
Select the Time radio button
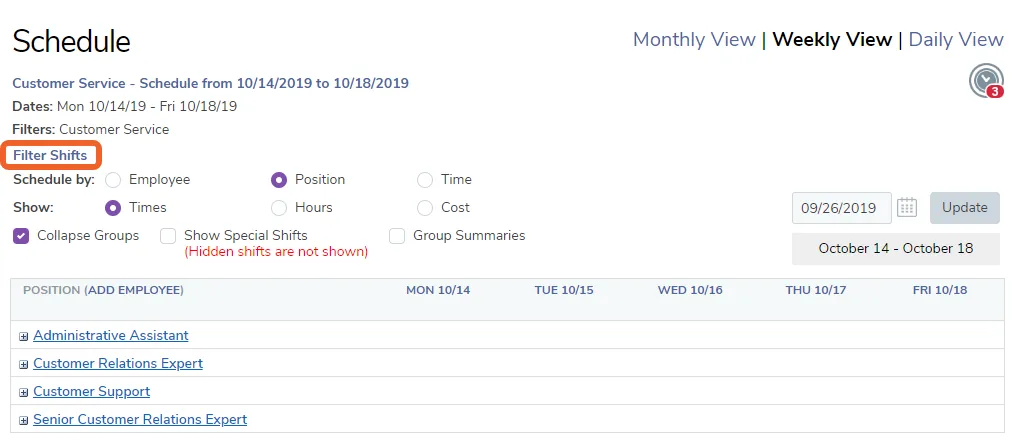[424, 180]
